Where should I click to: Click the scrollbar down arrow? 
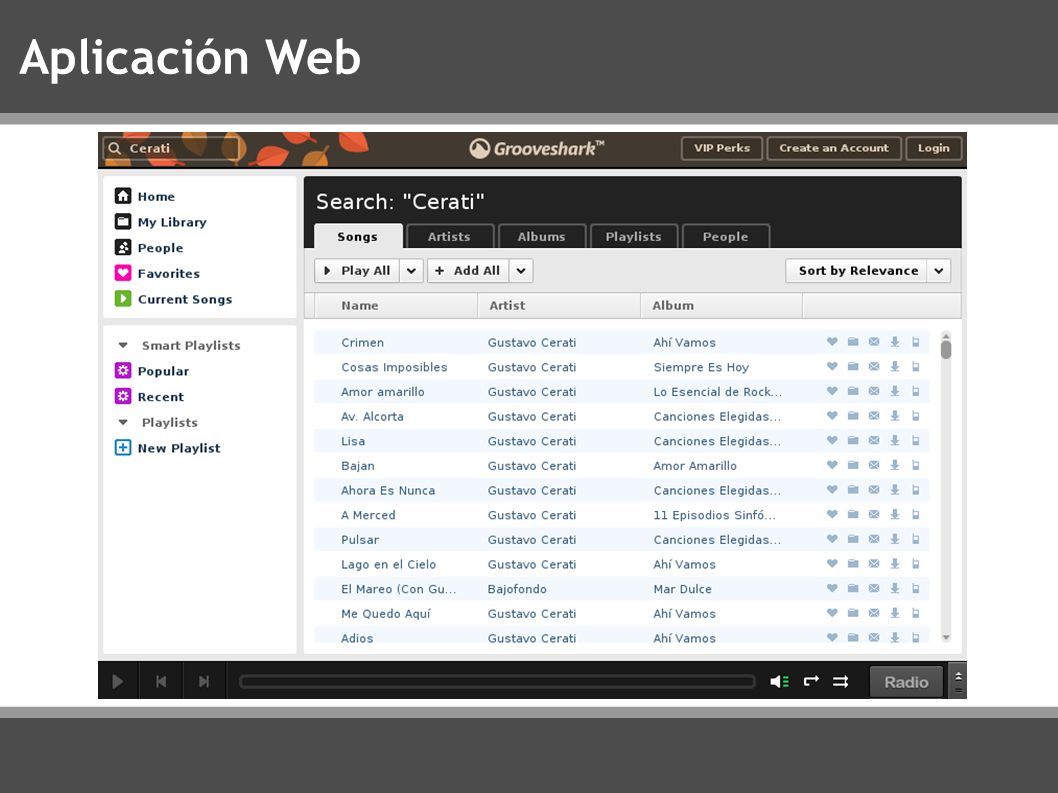pyautogui.click(x=946, y=637)
